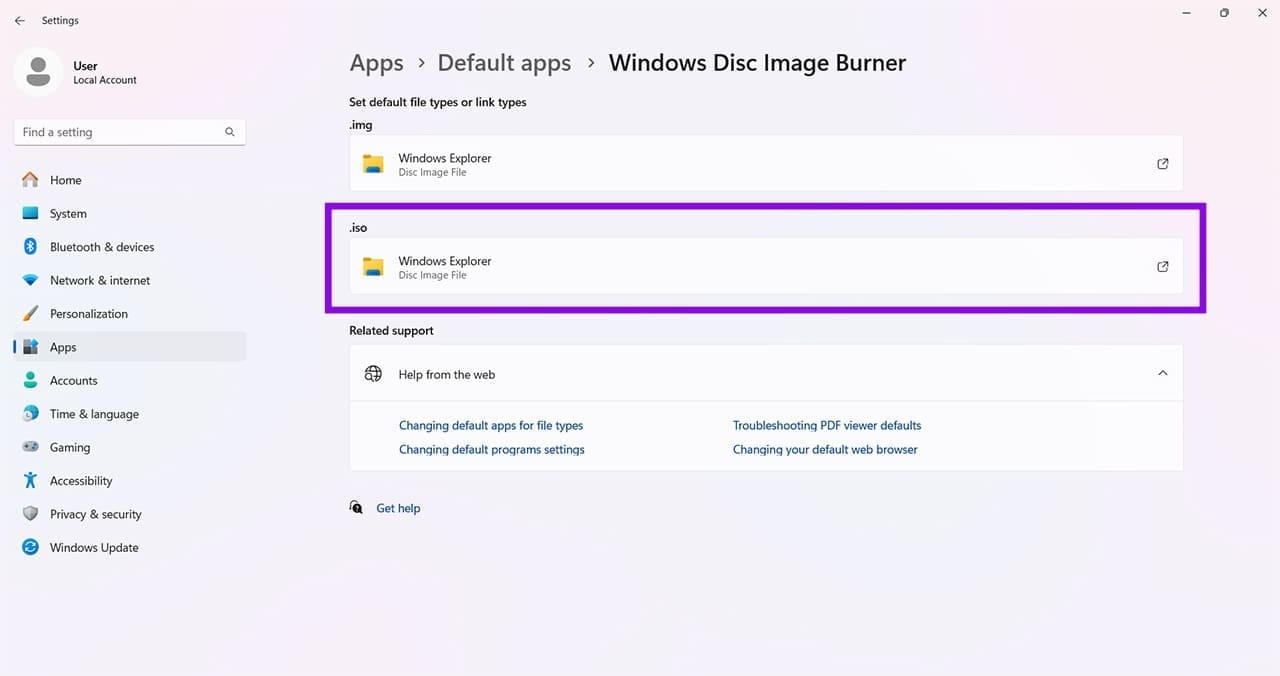This screenshot has height=676, width=1280.
Task: Click the Time & language globe icon
Action: pos(31,414)
